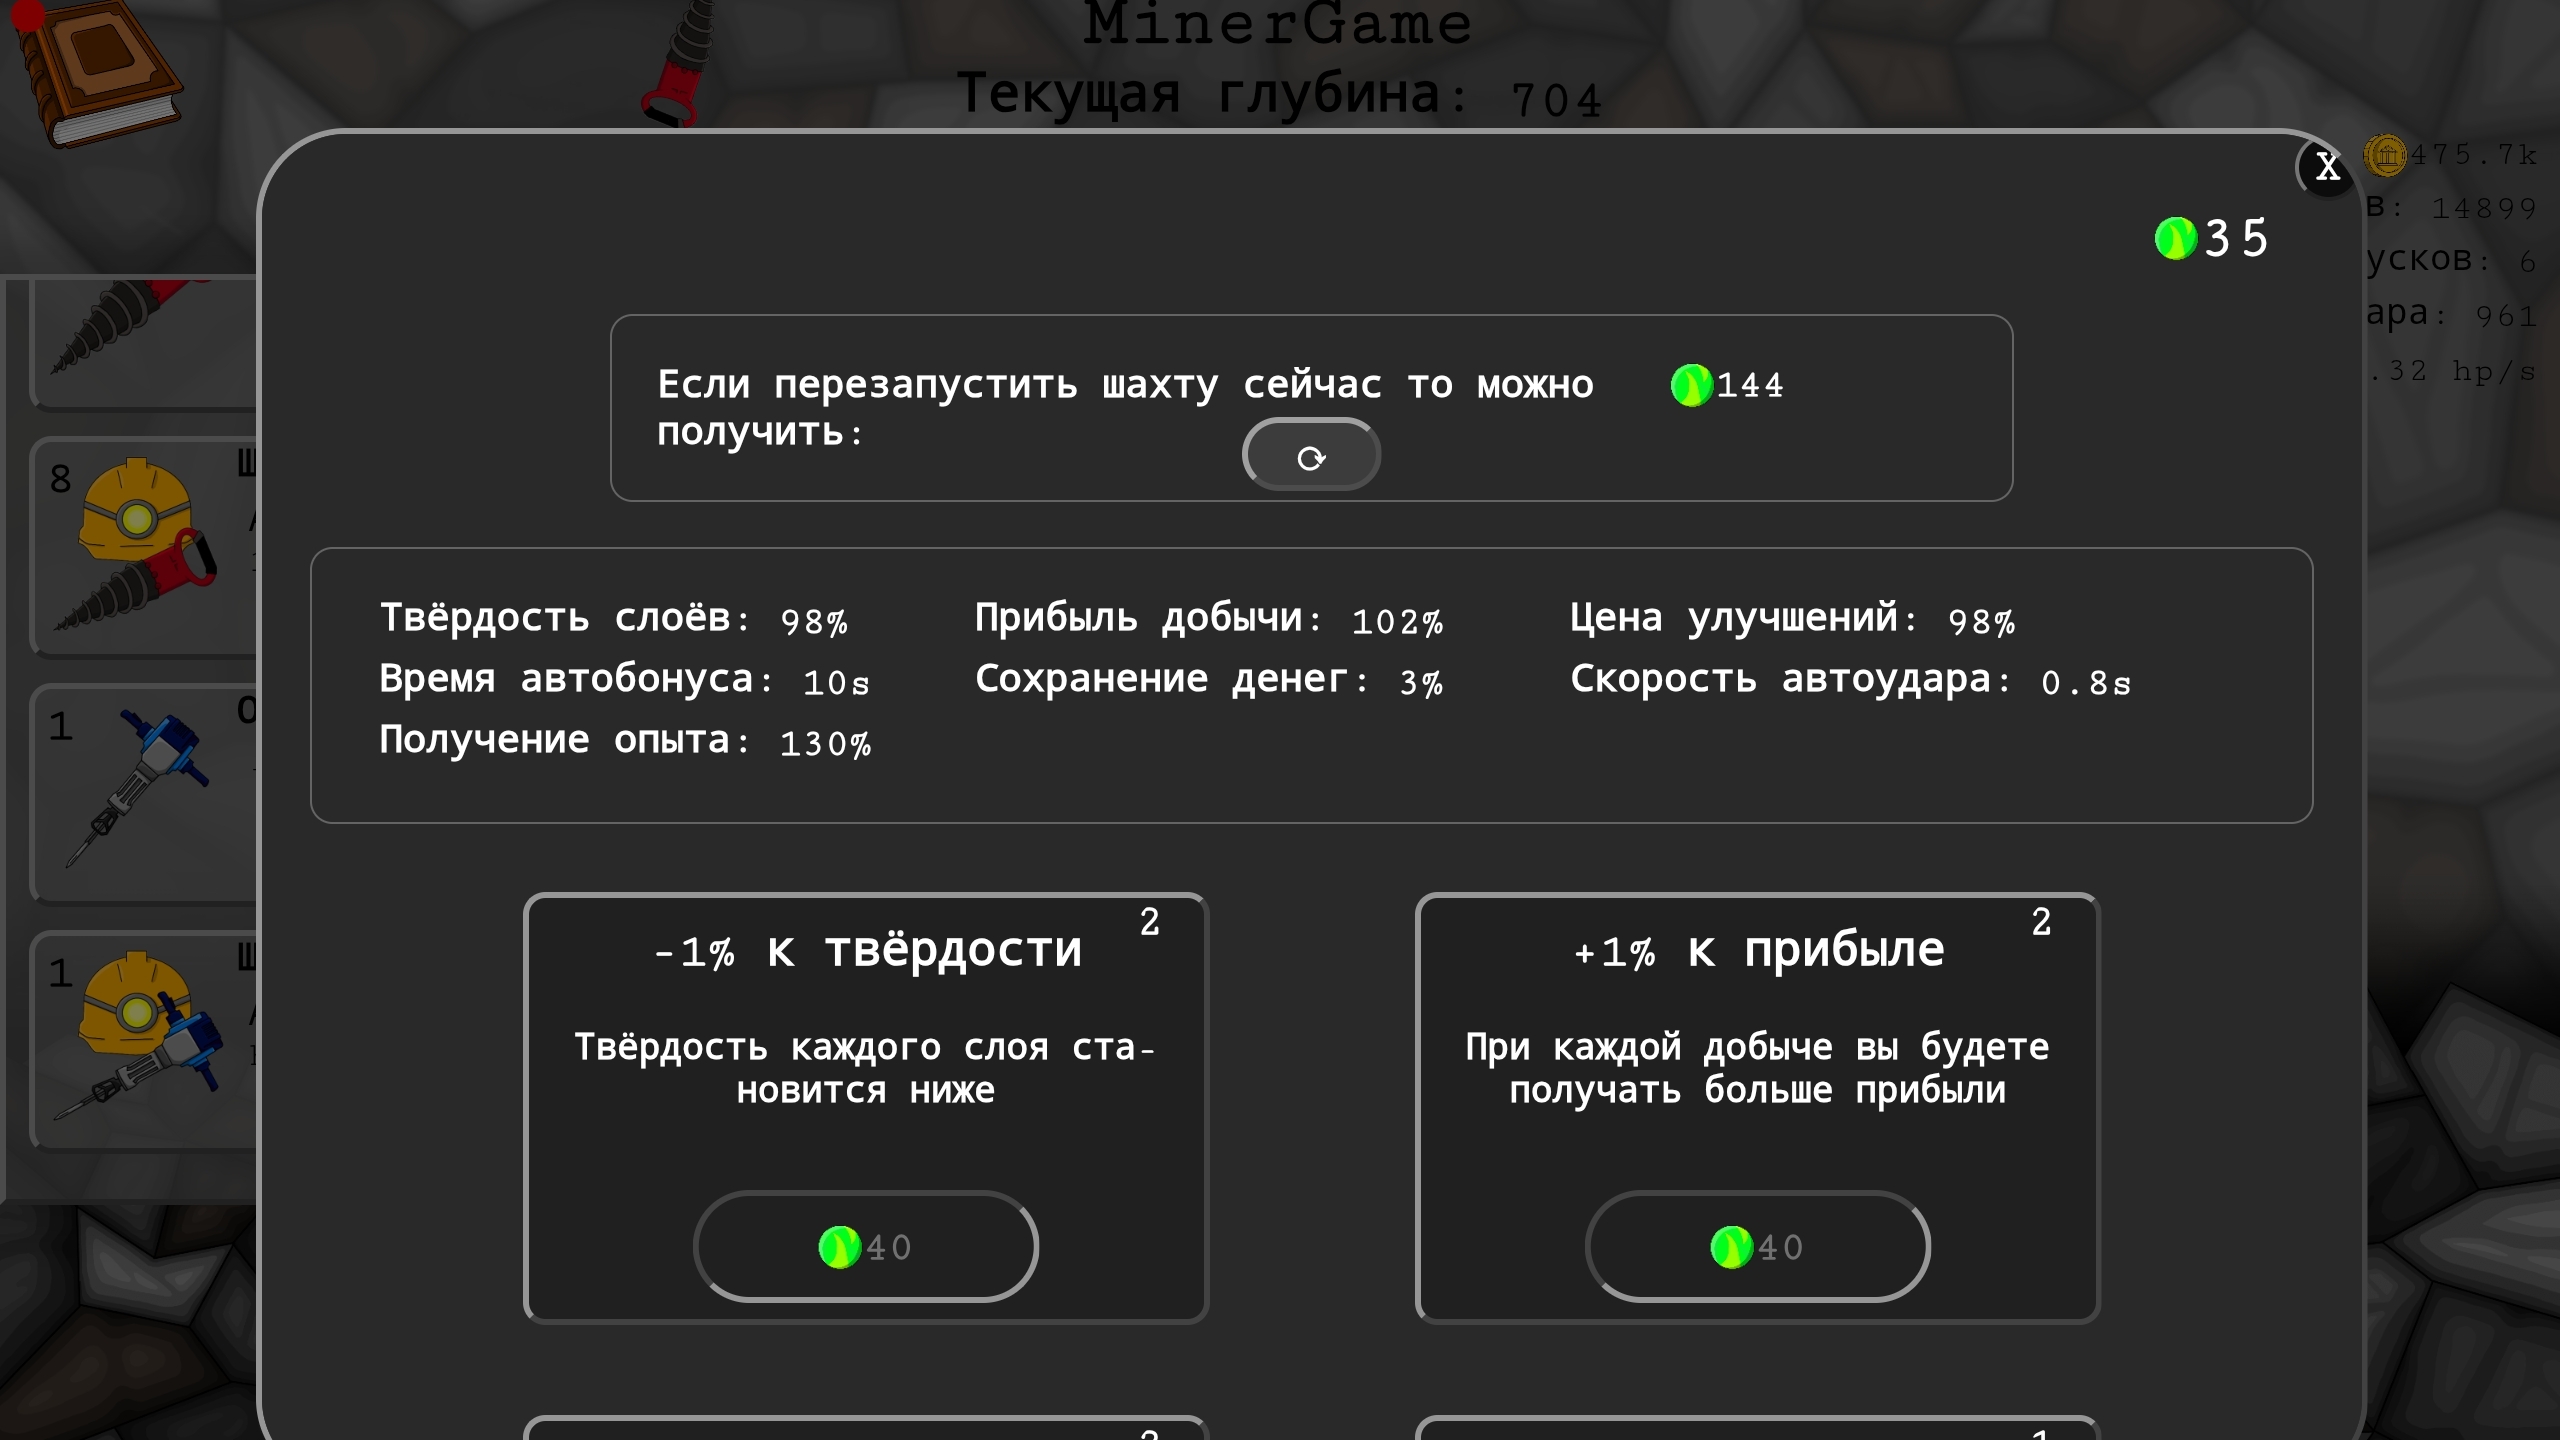Click the gem icon on the left 40-gem price button
Screen dimensions: 2560x1440
(x=840, y=1246)
